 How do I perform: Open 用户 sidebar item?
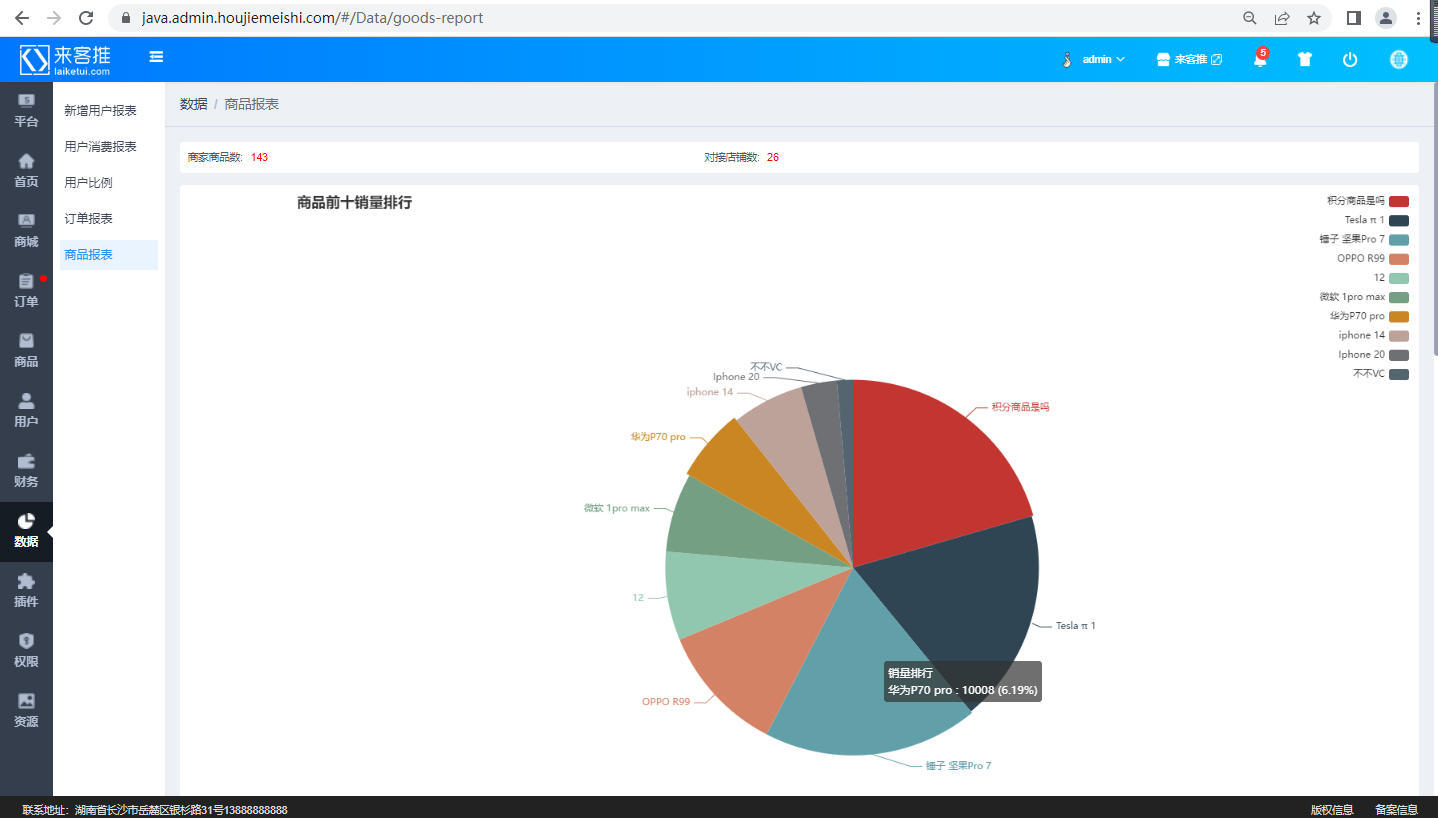coord(26,411)
